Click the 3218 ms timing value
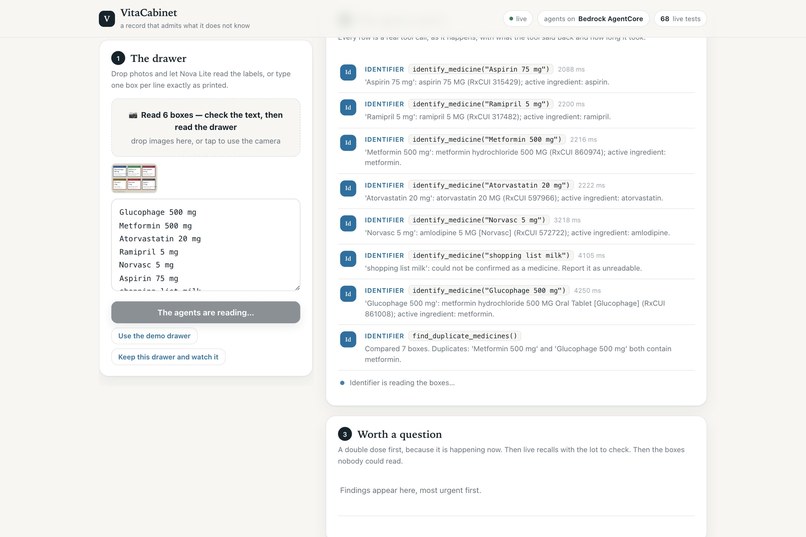This screenshot has height=537, width=806. click(x=567, y=220)
